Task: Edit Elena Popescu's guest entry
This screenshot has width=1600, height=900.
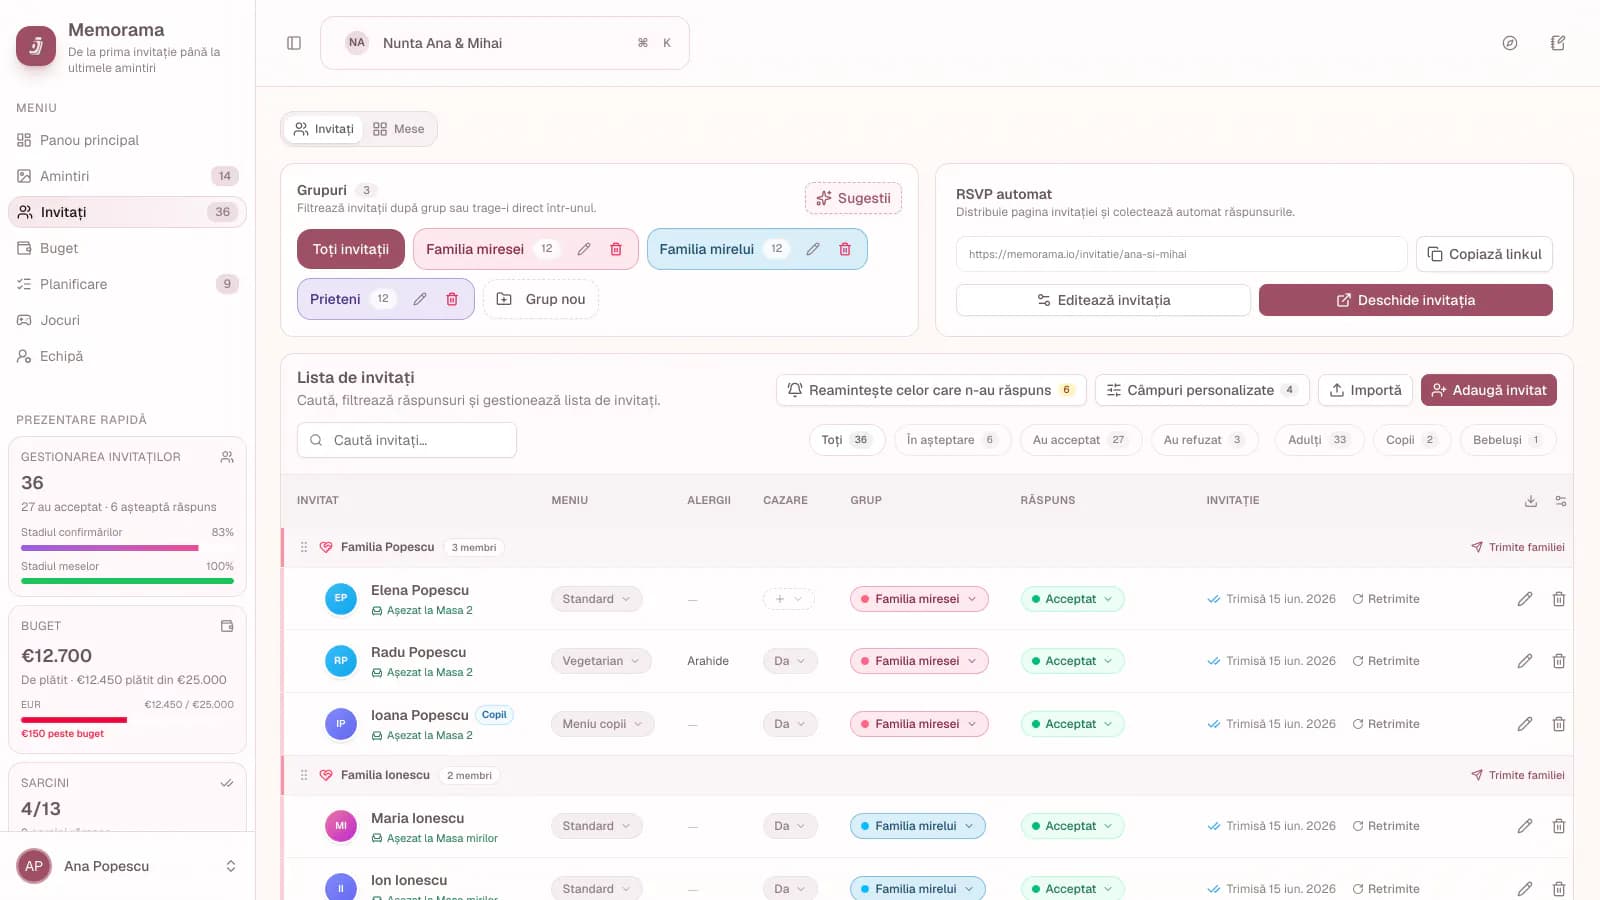Action: pyautogui.click(x=1525, y=599)
